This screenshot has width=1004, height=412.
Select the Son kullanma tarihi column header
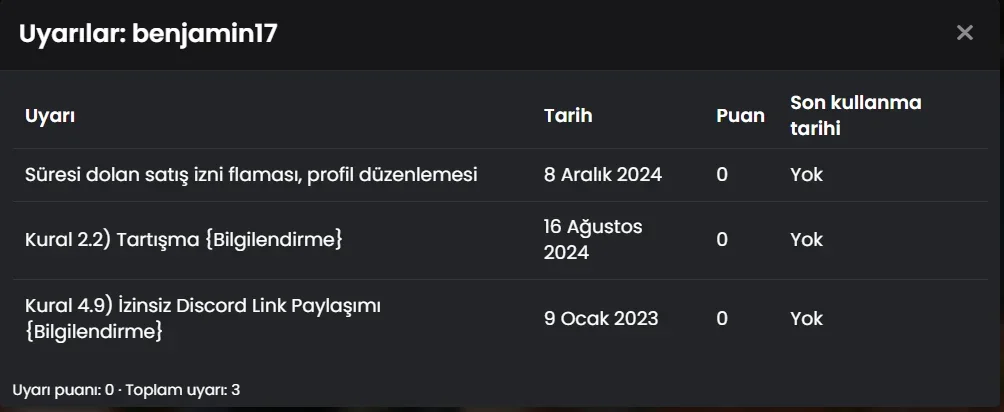[855, 115]
